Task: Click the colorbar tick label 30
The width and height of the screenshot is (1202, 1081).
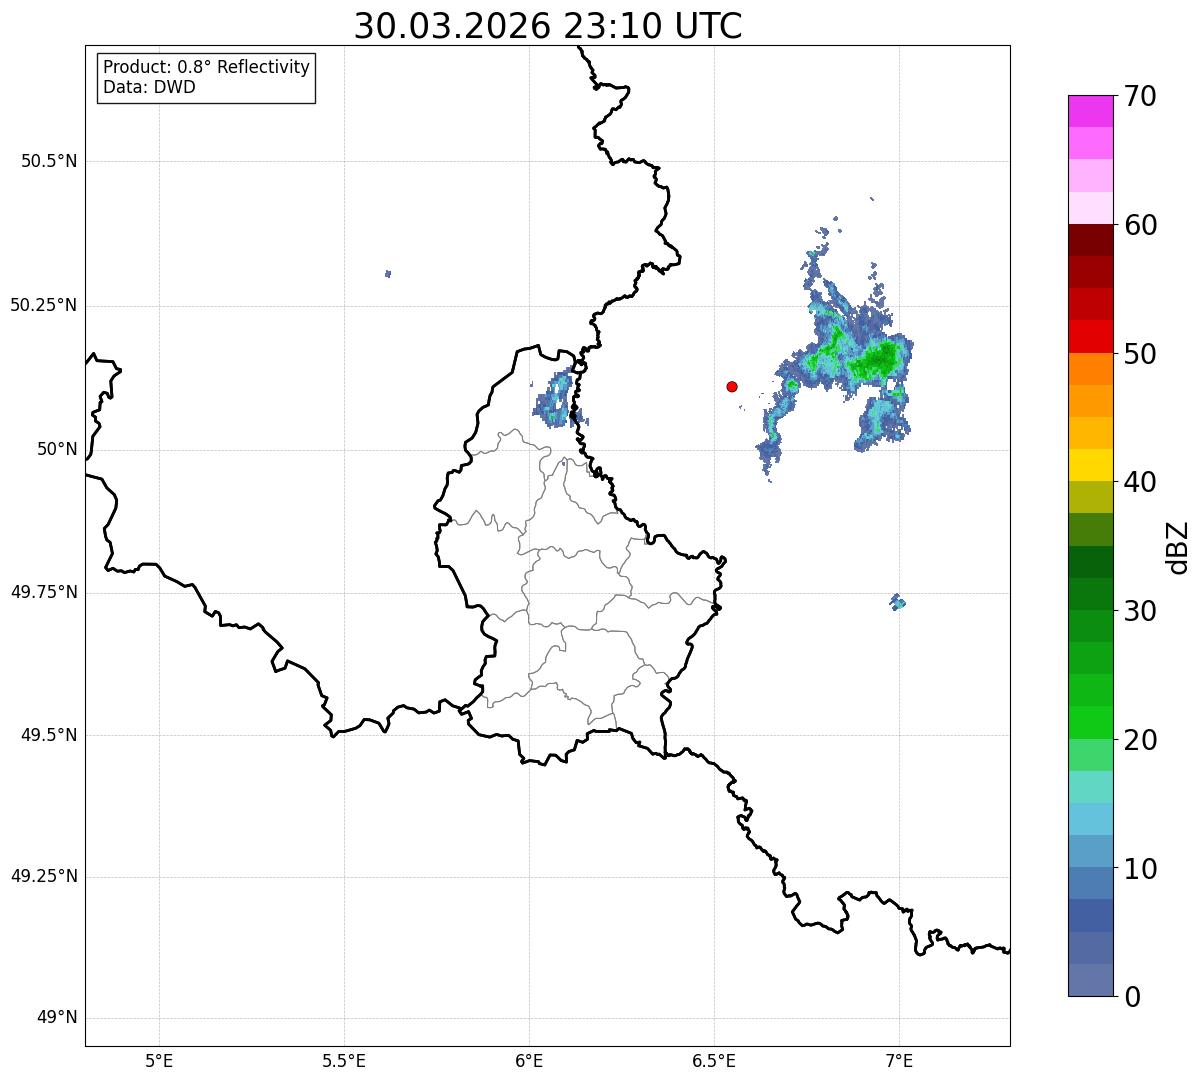Action: 1140,611
